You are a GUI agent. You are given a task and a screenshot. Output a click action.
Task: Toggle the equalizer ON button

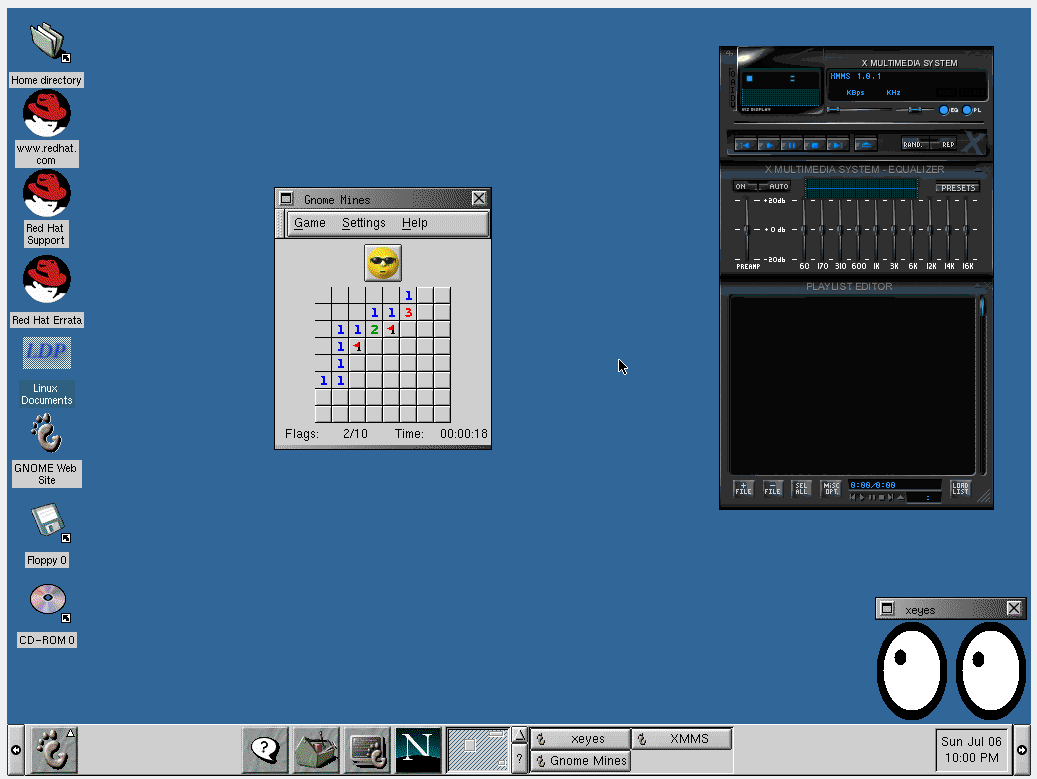point(741,187)
